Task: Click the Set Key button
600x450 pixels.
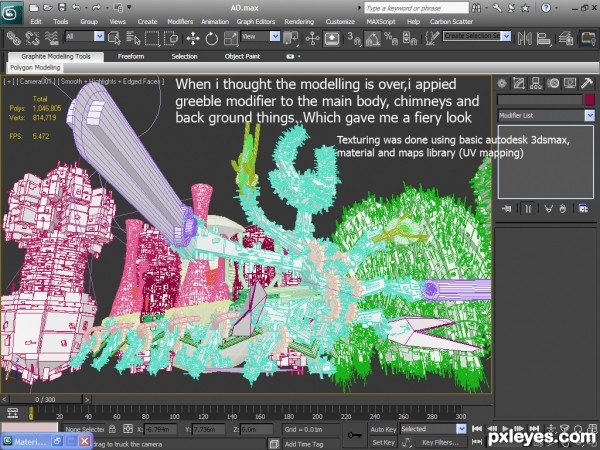Action: click(x=383, y=443)
